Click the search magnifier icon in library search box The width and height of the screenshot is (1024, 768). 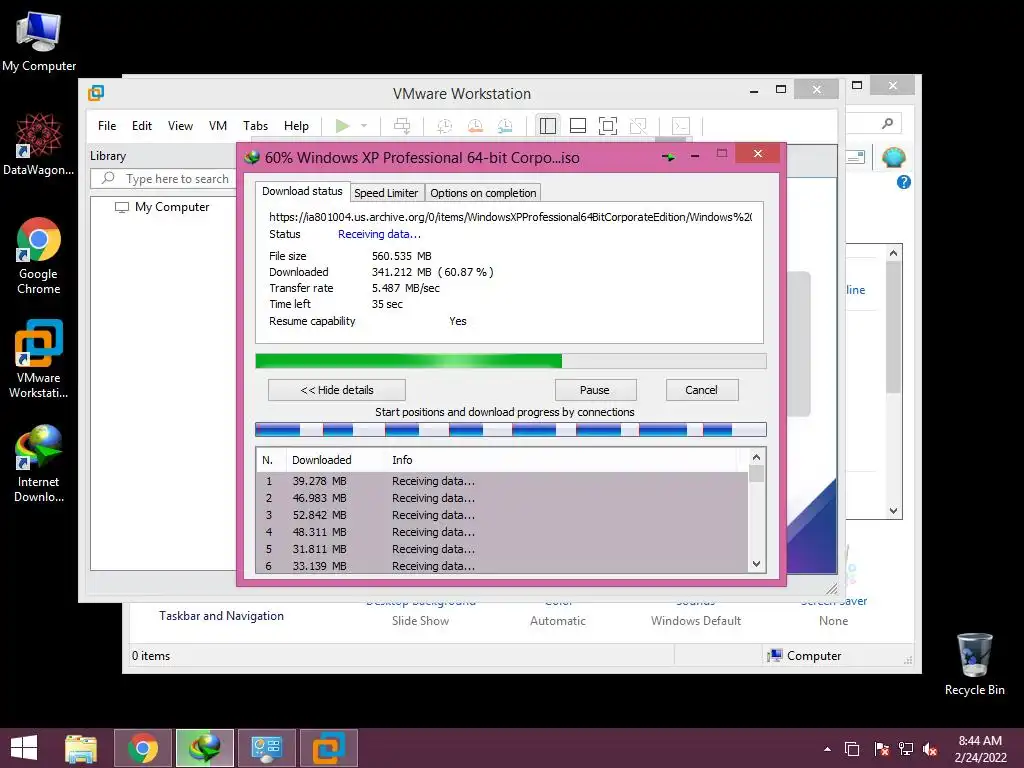pos(108,178)
